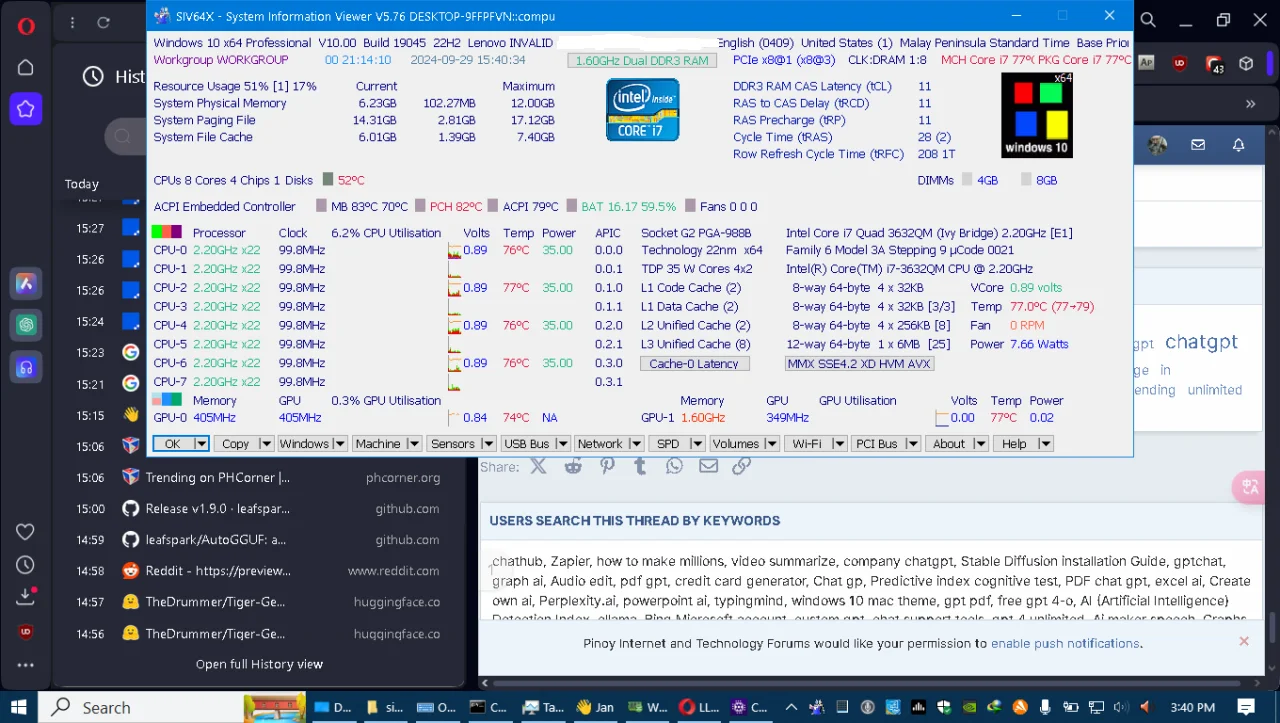
Task: Open Opera bookmarks star sidebar icon
Action: tap(26, 109)
